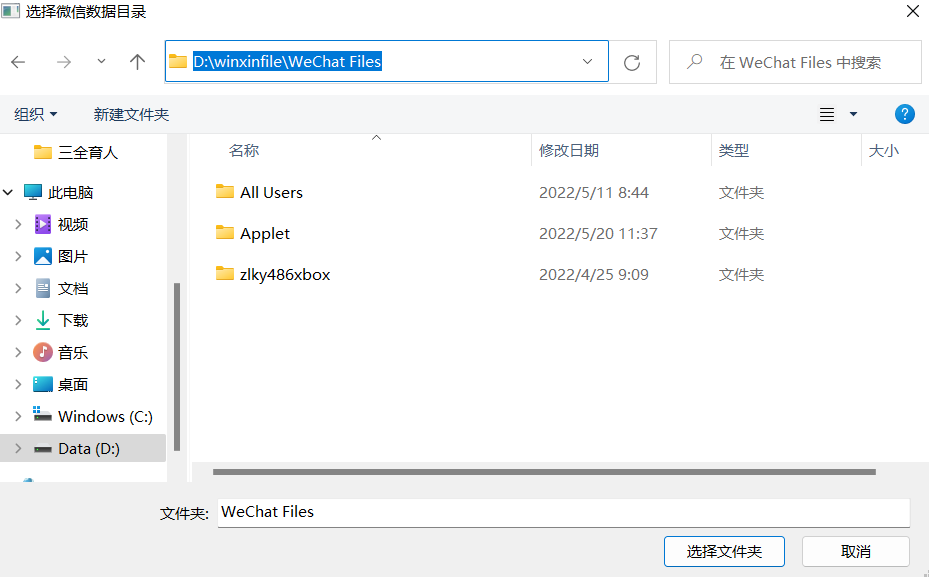
Task: Go back with the left arrow
Action: pyautogui.click(x=18, y=62)
